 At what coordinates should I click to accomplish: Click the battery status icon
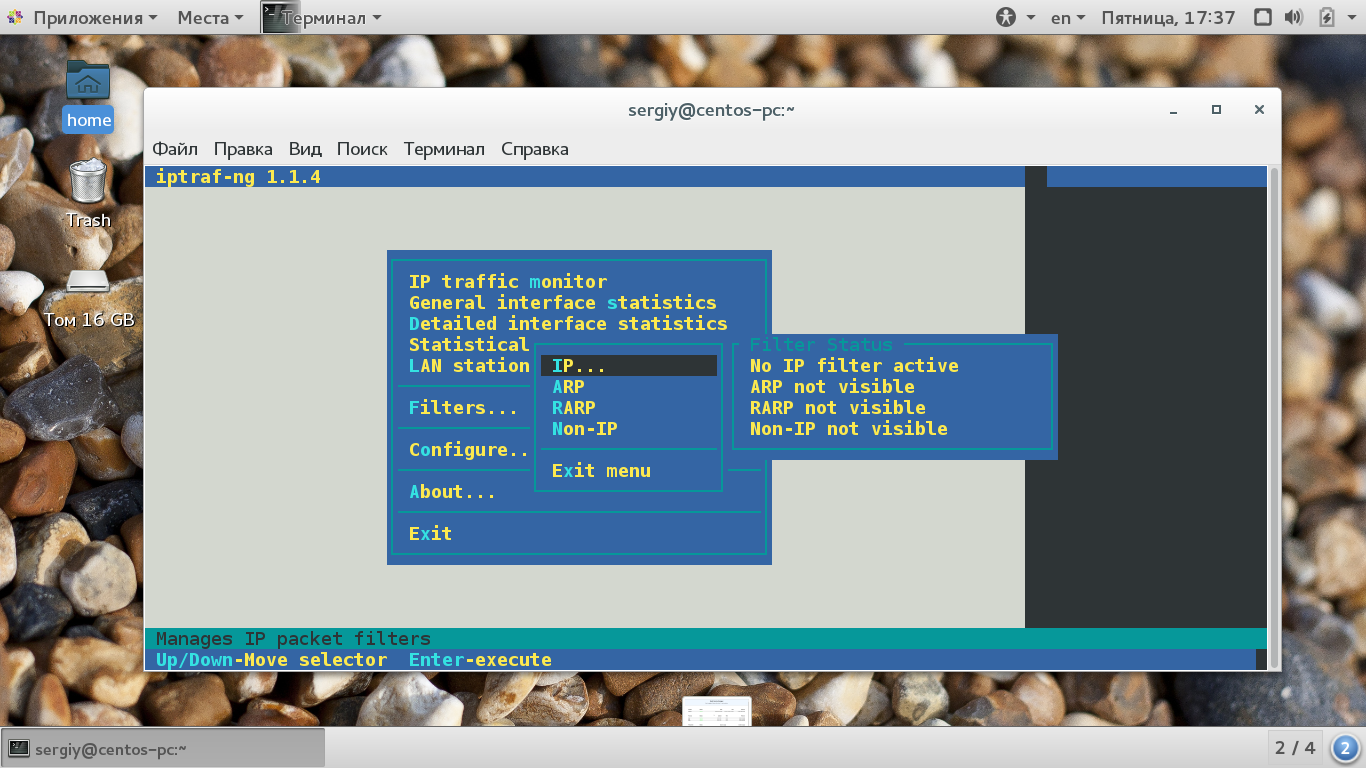(1326, 17)
